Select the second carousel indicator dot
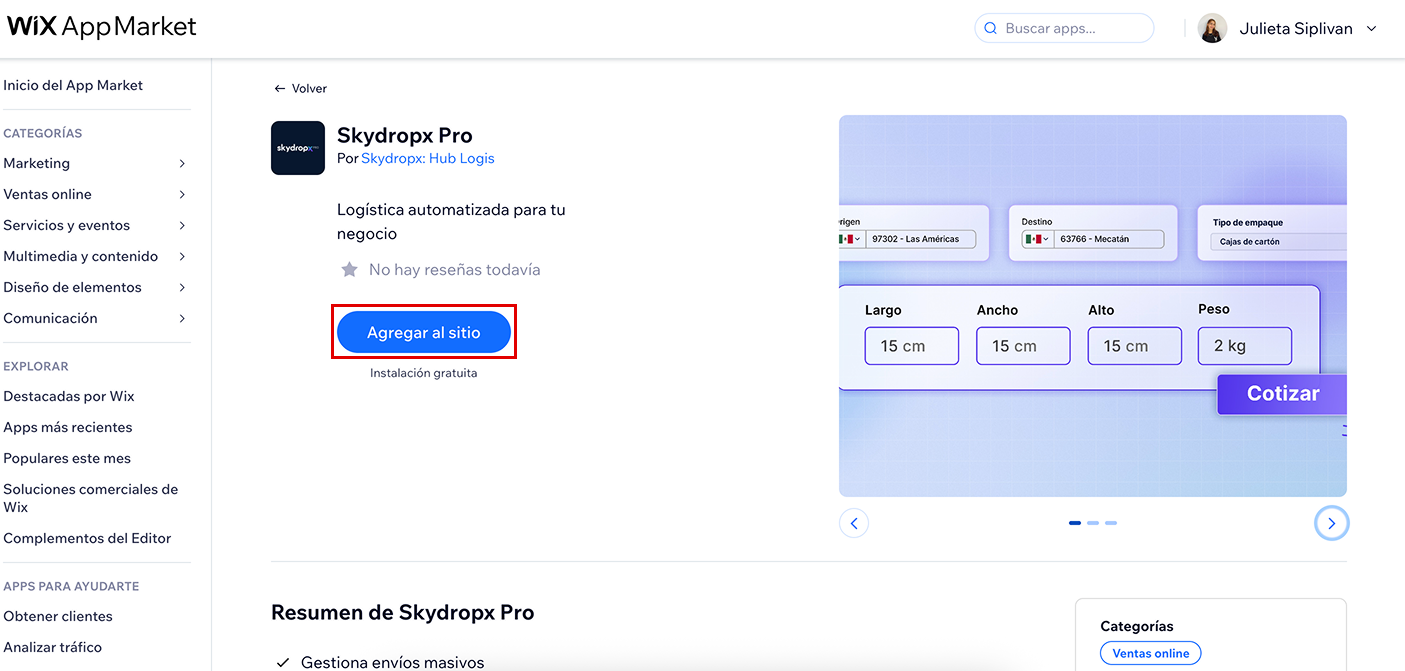The width and height of the screenshot is (1405, 671). point(1093,523)
